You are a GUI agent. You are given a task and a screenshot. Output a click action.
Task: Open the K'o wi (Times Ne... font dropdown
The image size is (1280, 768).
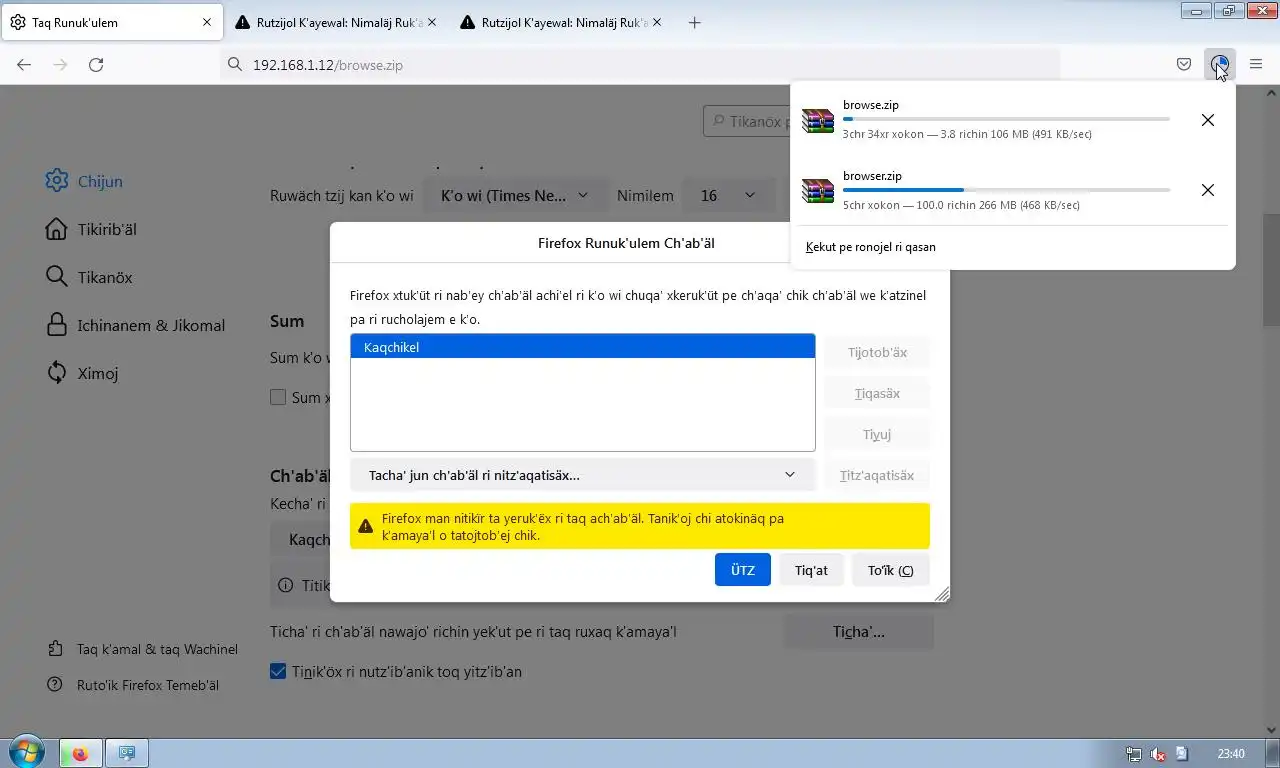tap(514, 195)
